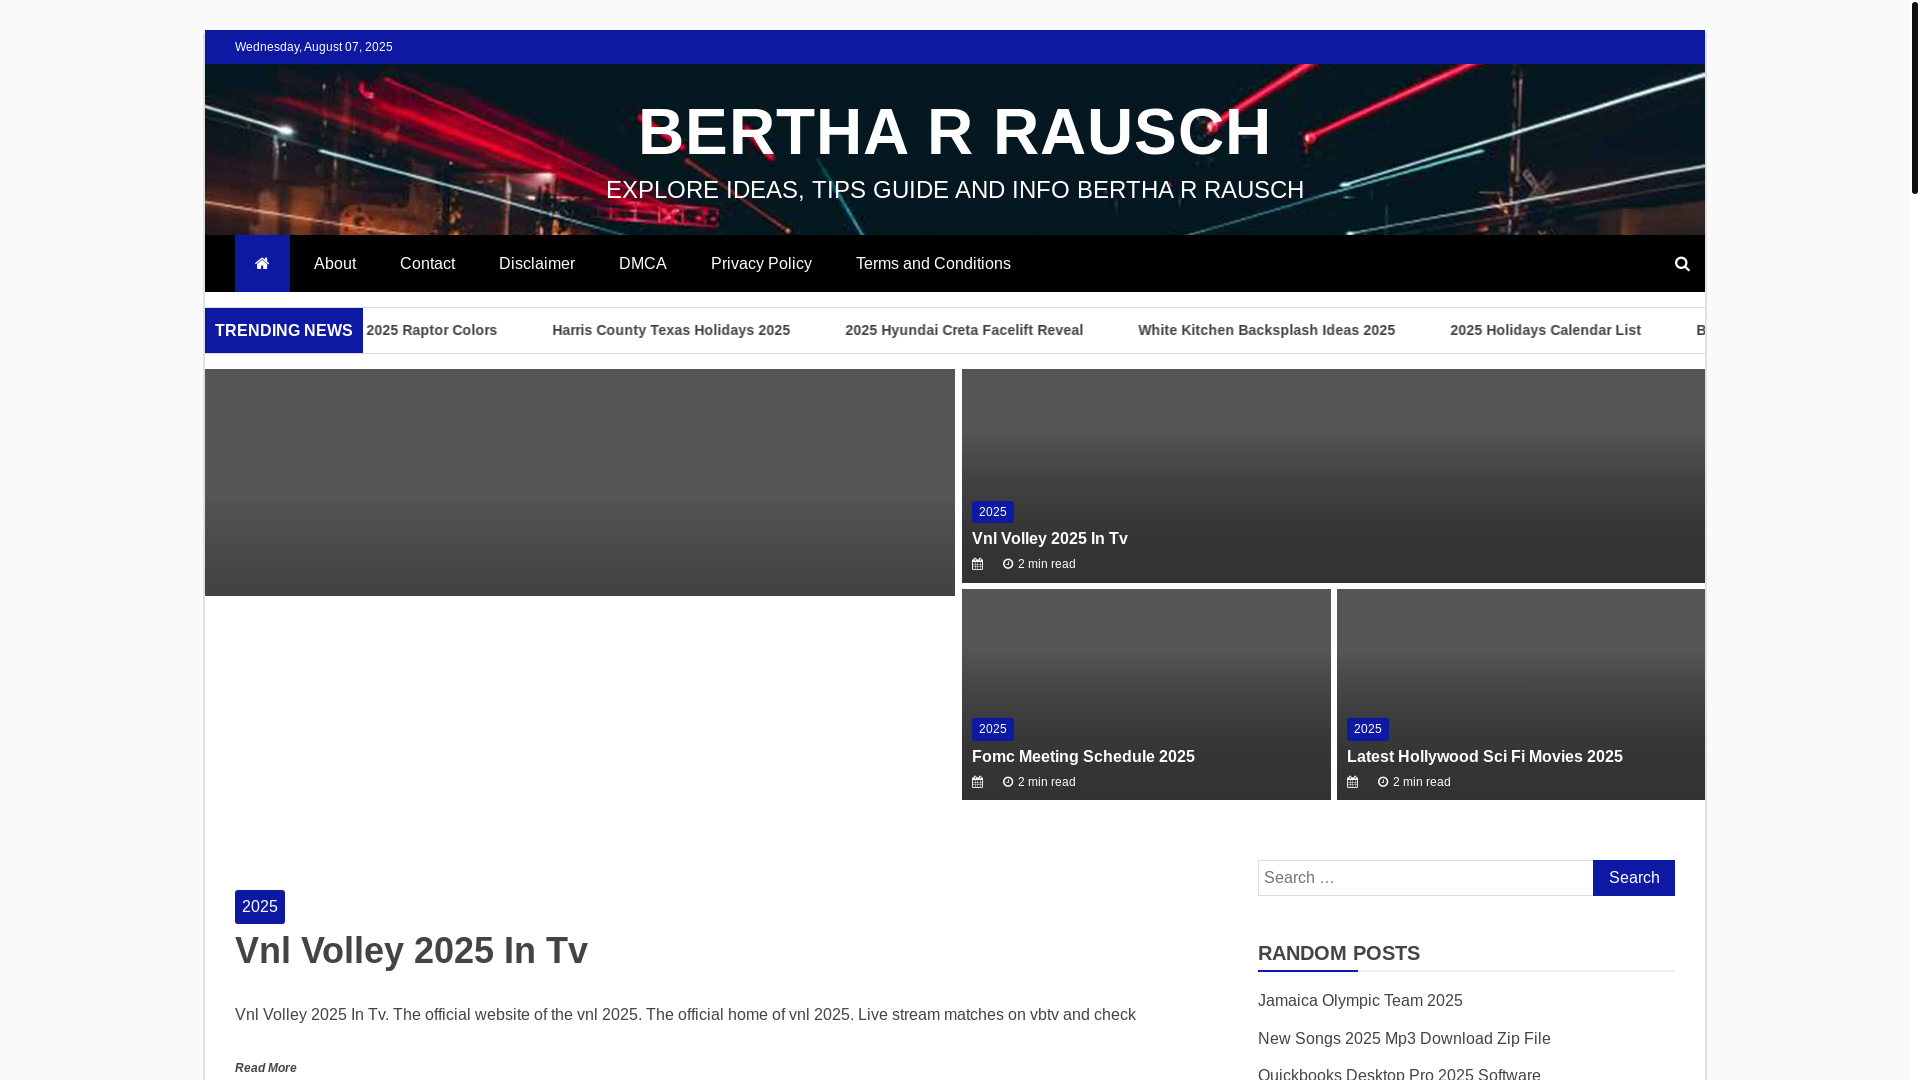
Task: Click 2025 tag on Fomc Meeting card
Action: (x=993, y=729)
